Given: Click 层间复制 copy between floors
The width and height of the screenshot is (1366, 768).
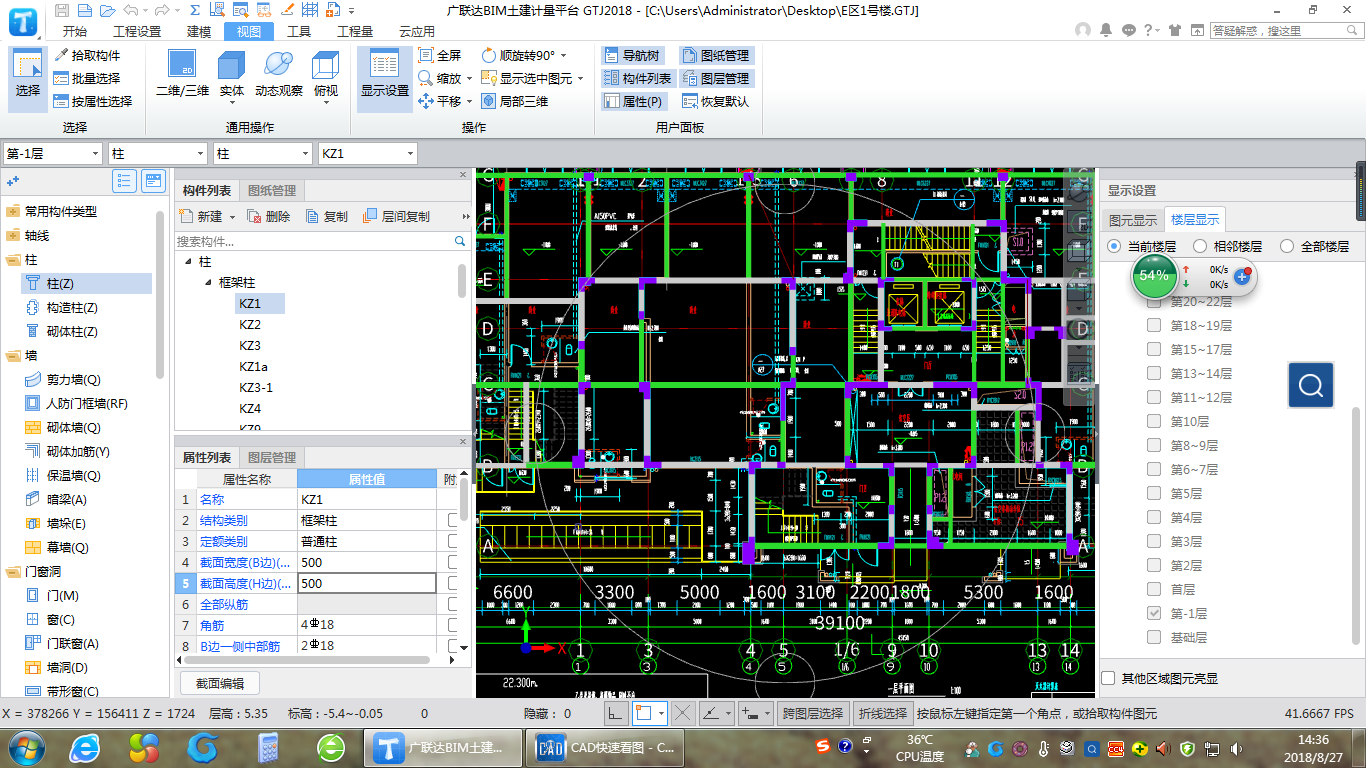Looking at the screenshot, I should (x=396, y=216).
